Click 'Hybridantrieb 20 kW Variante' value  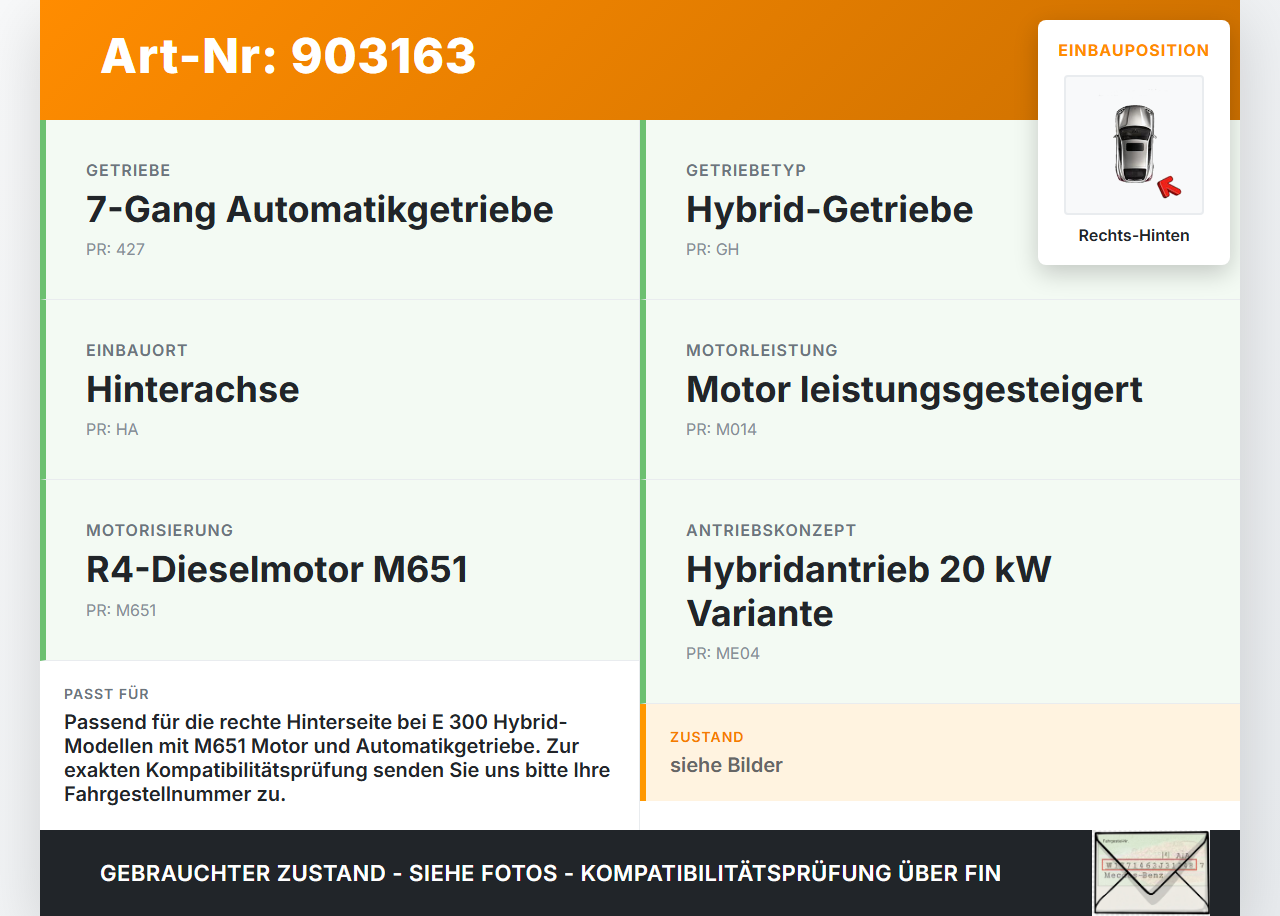[869, 591]
